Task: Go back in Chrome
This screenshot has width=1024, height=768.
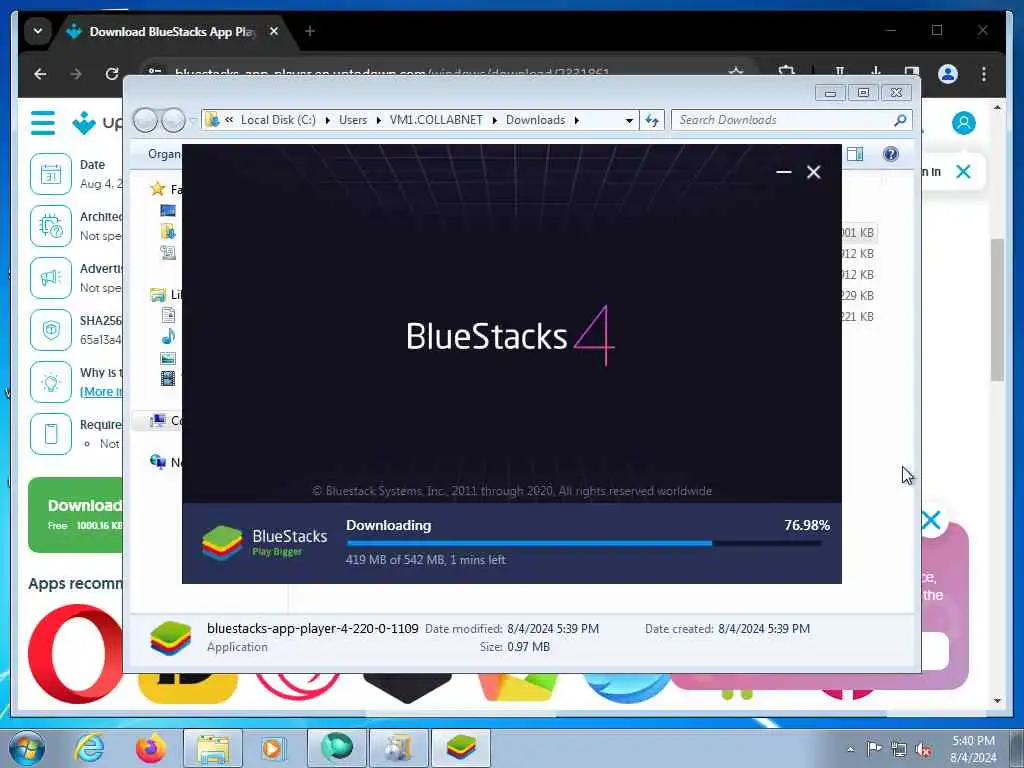Action: click(40, 74)
